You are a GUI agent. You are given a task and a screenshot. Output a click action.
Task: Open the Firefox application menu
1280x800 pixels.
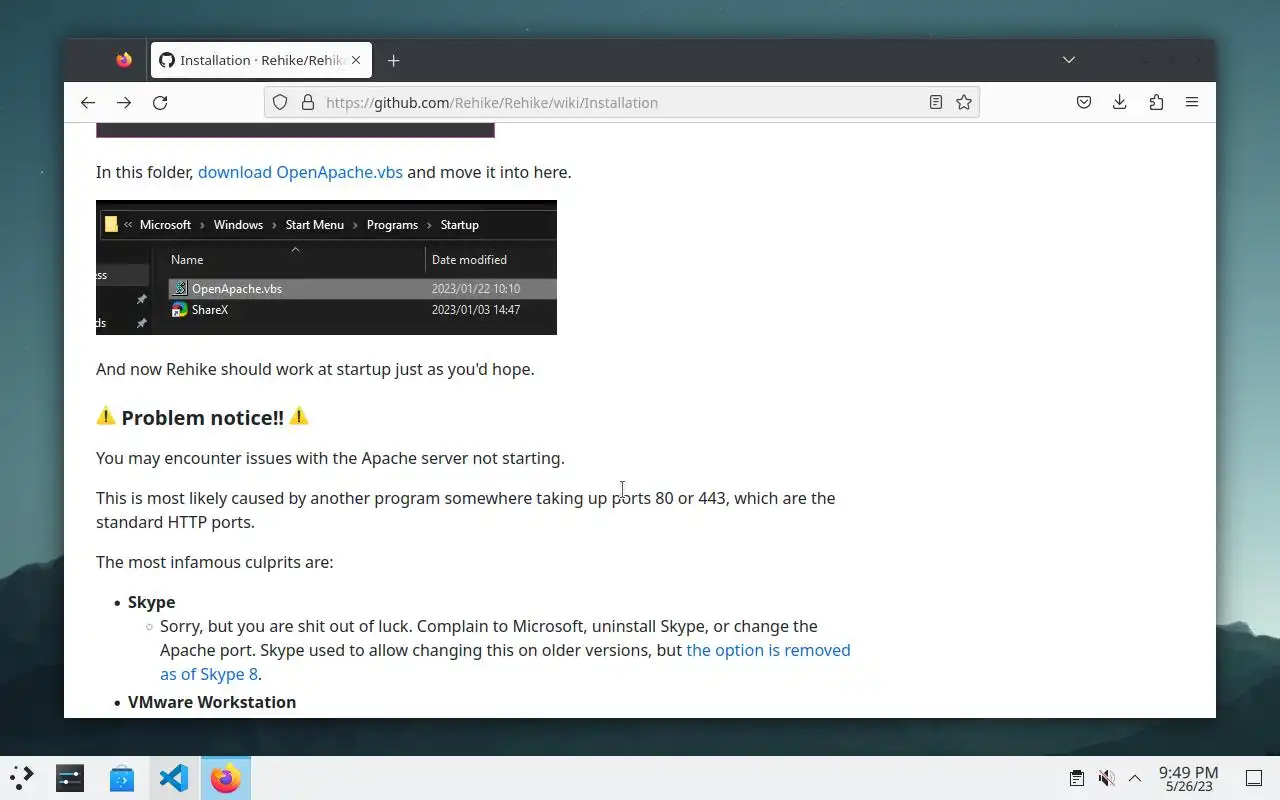[x=1192, y=102]
